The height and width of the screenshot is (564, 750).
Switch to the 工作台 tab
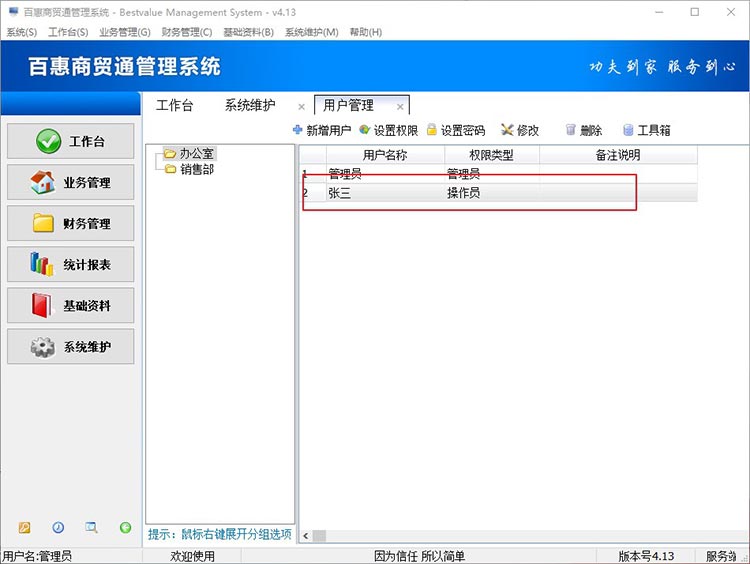174,105
